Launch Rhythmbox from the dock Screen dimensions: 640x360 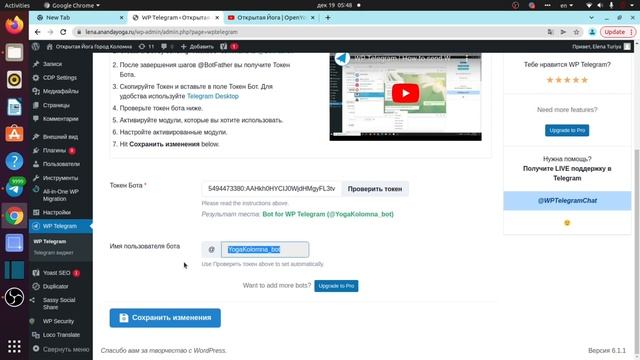click(x=14, y=80)
